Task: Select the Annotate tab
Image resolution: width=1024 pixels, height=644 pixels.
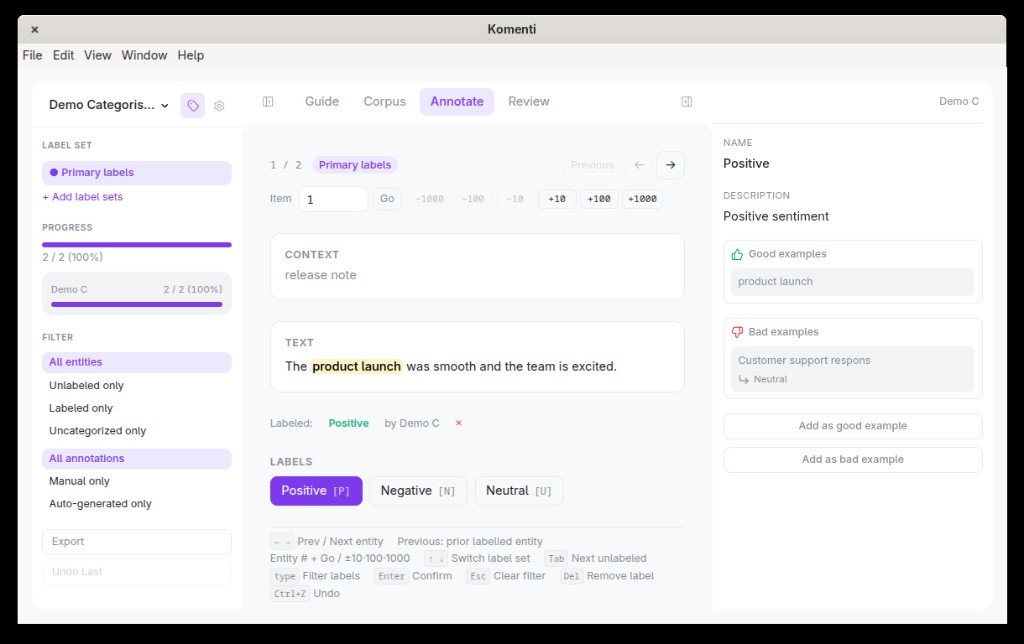Action: tap(457, 102)
